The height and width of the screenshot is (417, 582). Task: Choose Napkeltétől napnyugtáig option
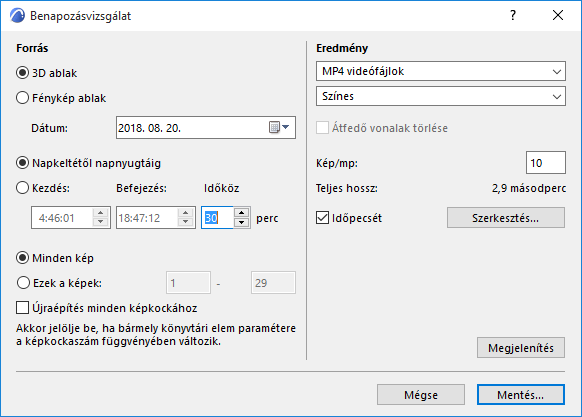[x=23, y=163]
